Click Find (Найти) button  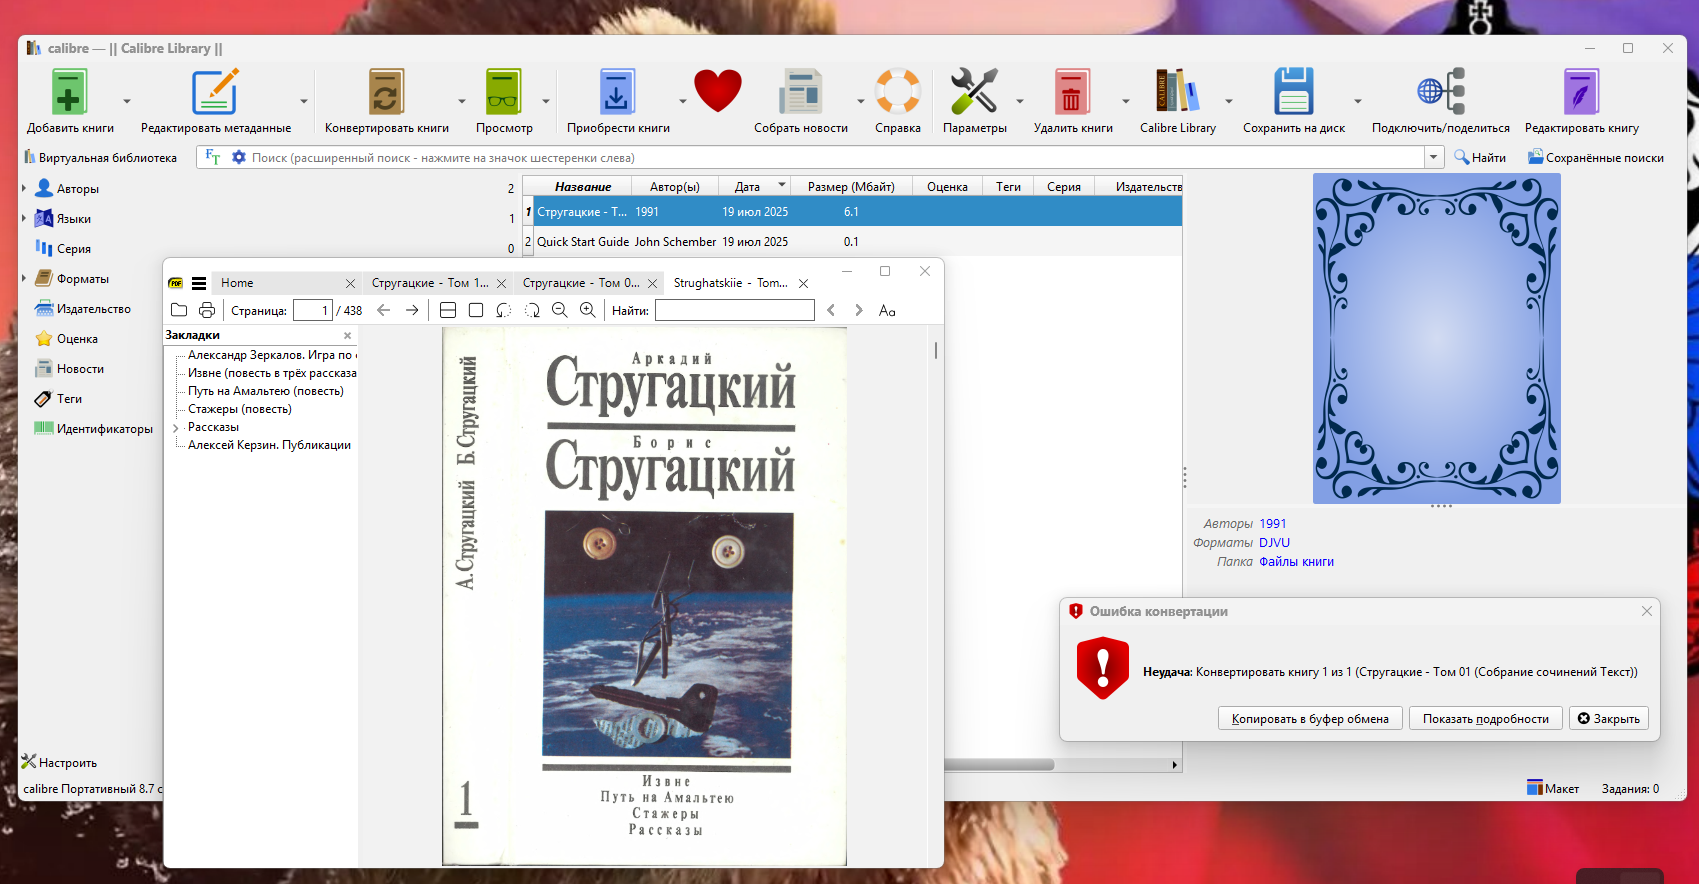pyautogui.click(x=1480, y=157)
